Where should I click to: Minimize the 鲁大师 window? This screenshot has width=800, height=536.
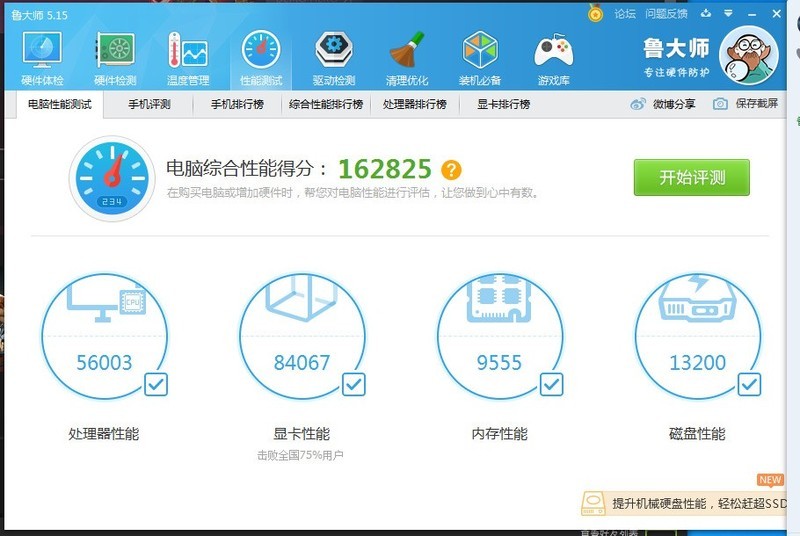tap(752, 14)
